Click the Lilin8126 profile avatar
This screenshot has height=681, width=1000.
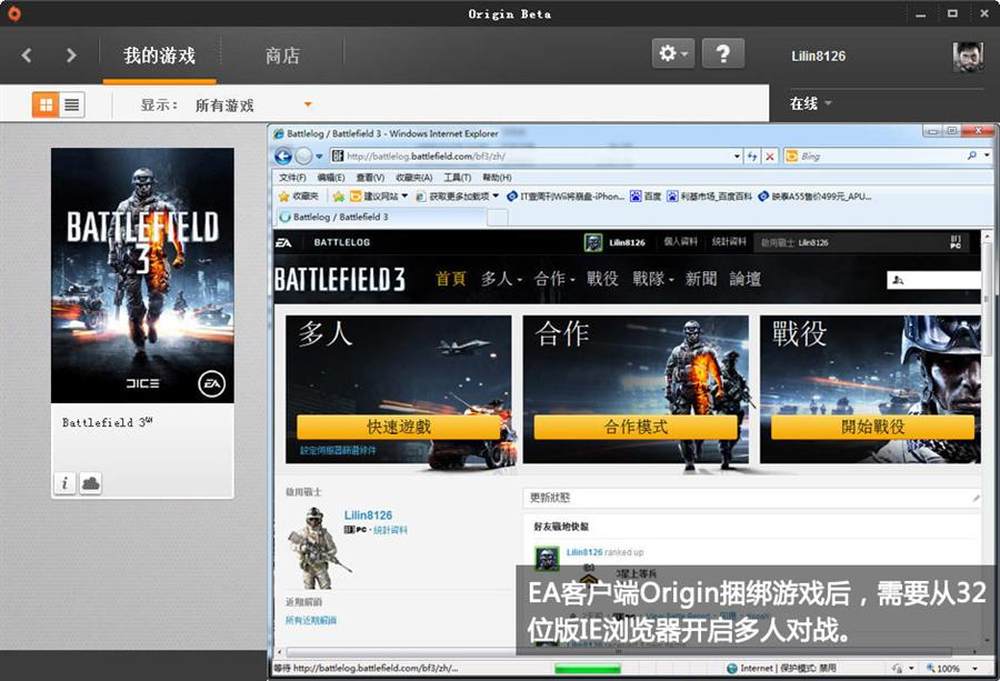[967, 56]
